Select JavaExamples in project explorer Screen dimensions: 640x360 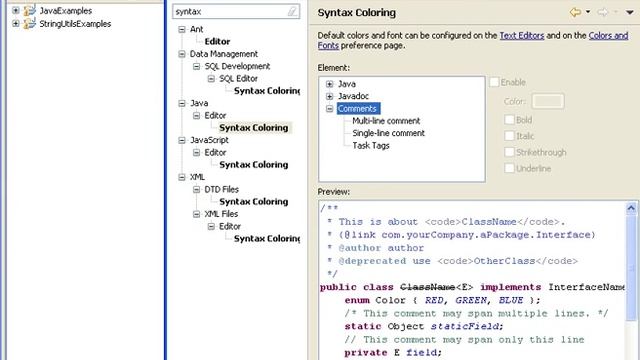65,11
